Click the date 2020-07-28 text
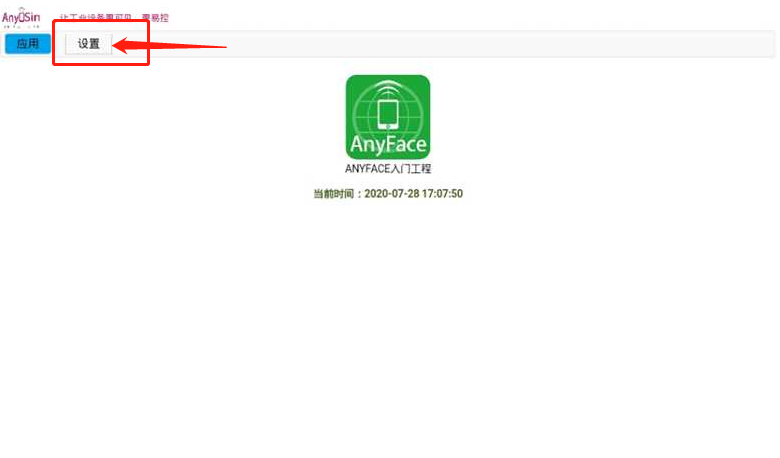 tap(394, 194)
